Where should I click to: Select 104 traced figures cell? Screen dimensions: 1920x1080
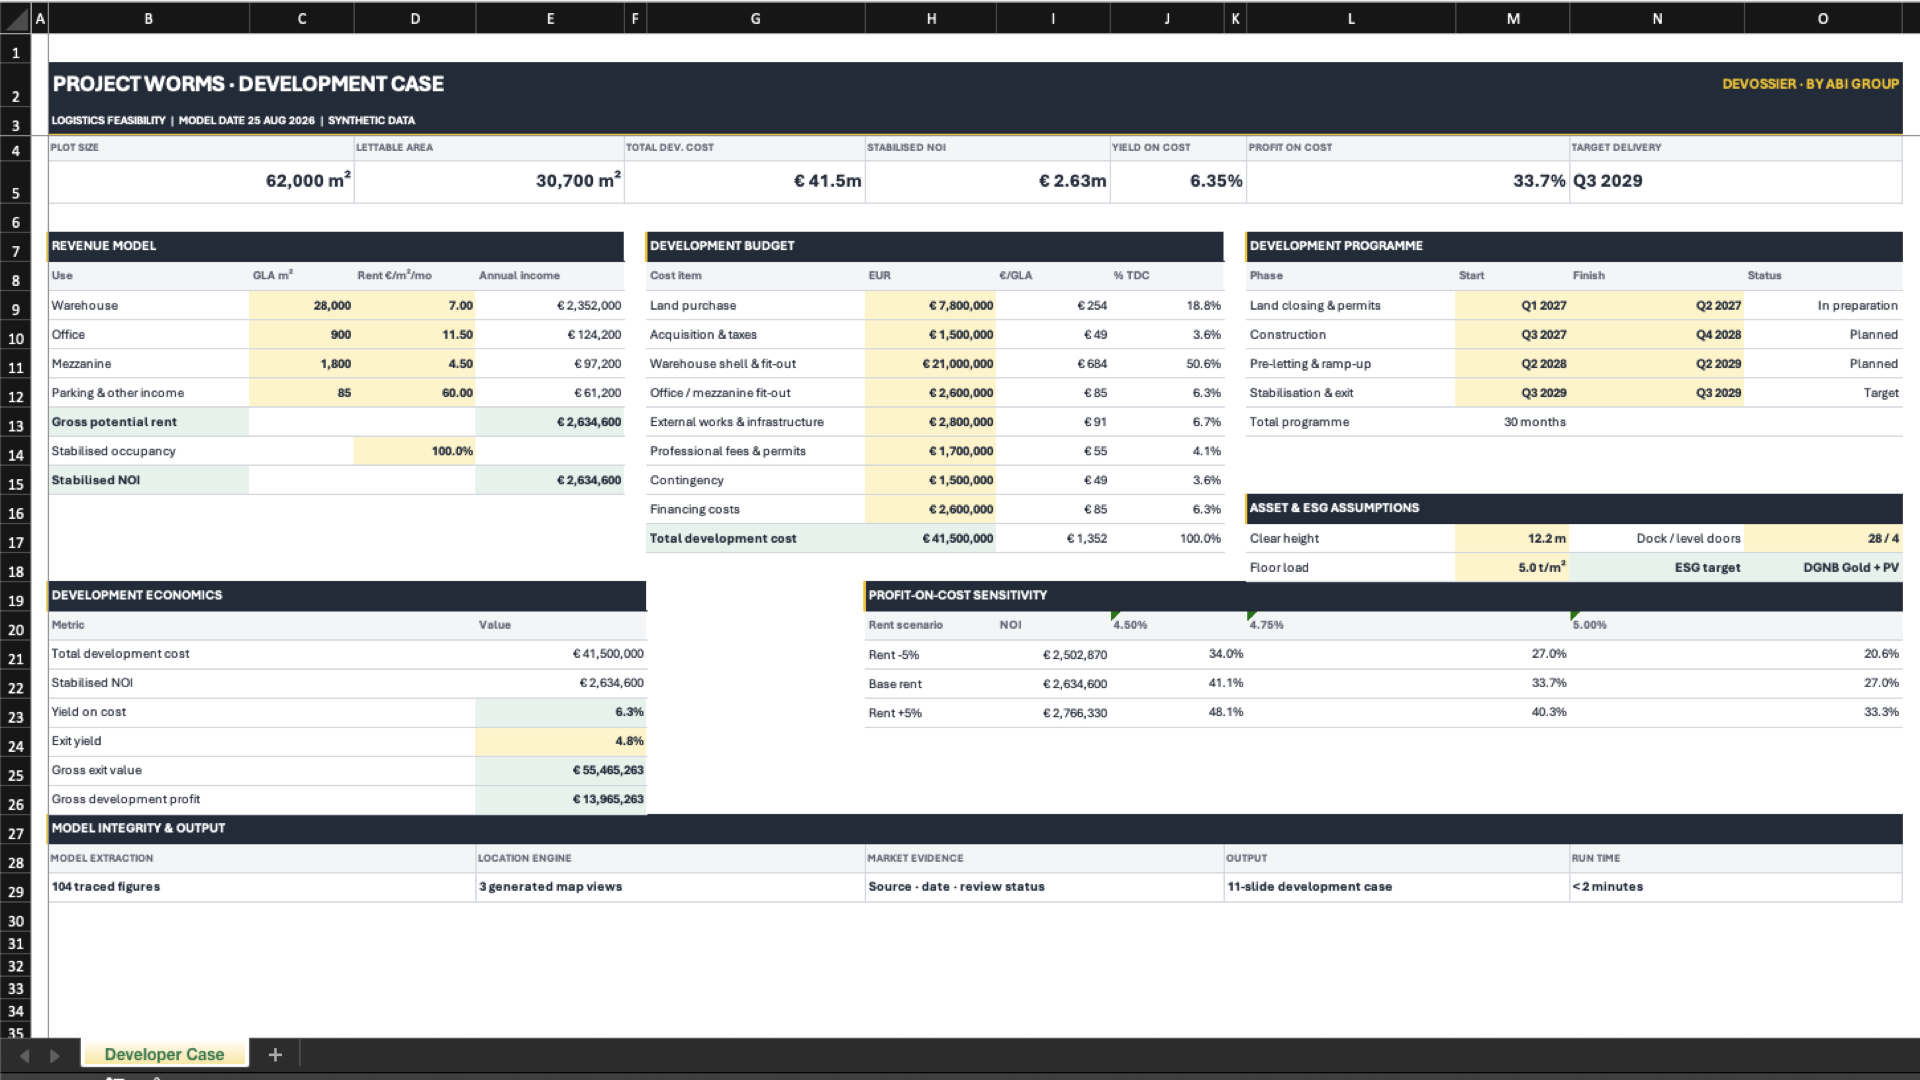coord(262,887)
